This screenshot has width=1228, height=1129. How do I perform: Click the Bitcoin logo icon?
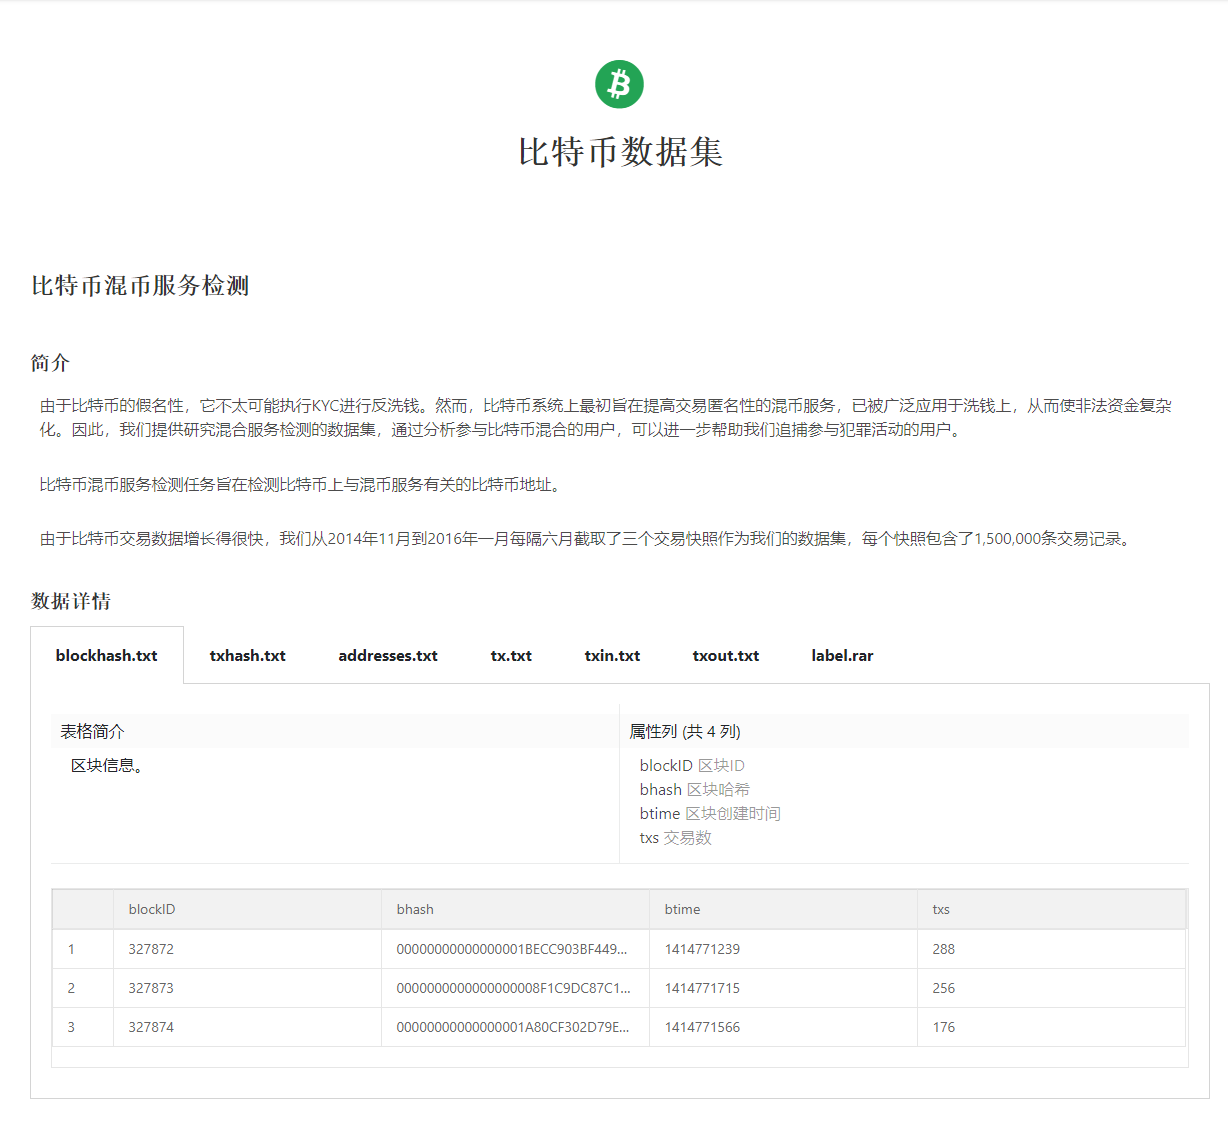[618, 85]
